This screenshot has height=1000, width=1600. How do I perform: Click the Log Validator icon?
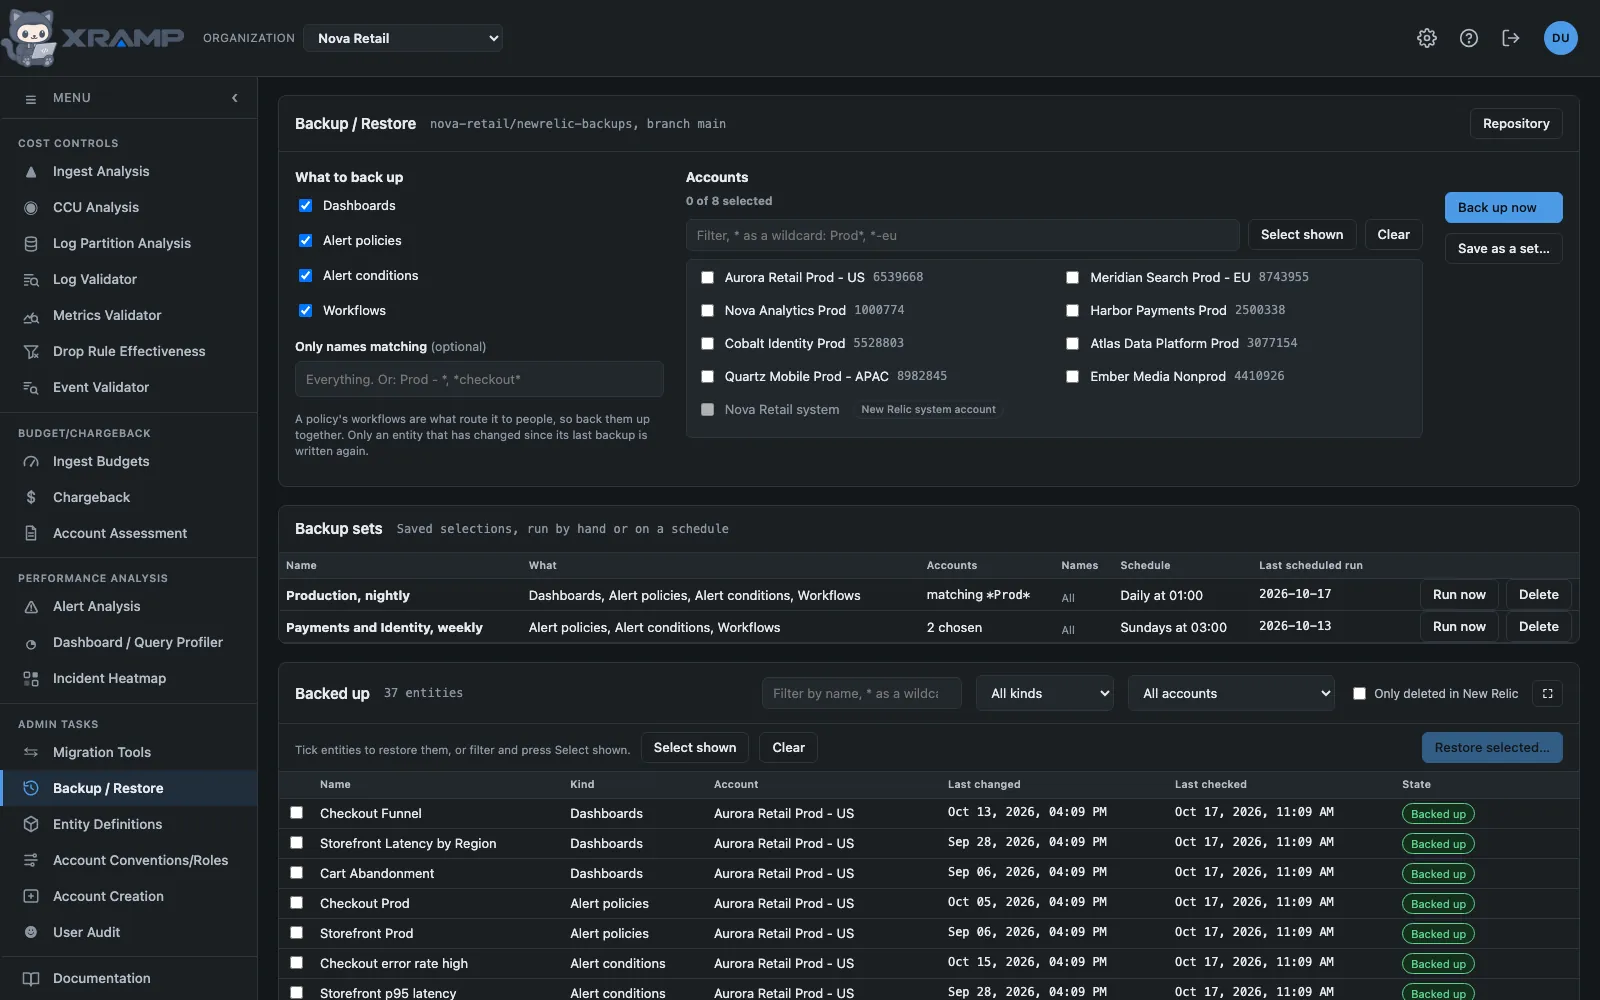click(31, 280)
